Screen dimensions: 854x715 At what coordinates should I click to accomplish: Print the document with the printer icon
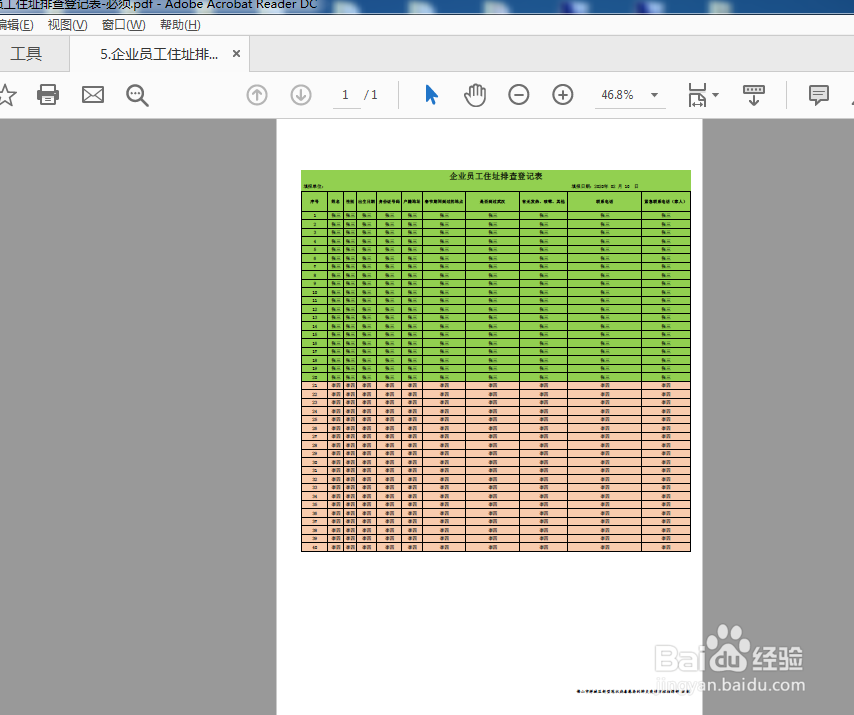pyautogui.click(x=48, y=95)
